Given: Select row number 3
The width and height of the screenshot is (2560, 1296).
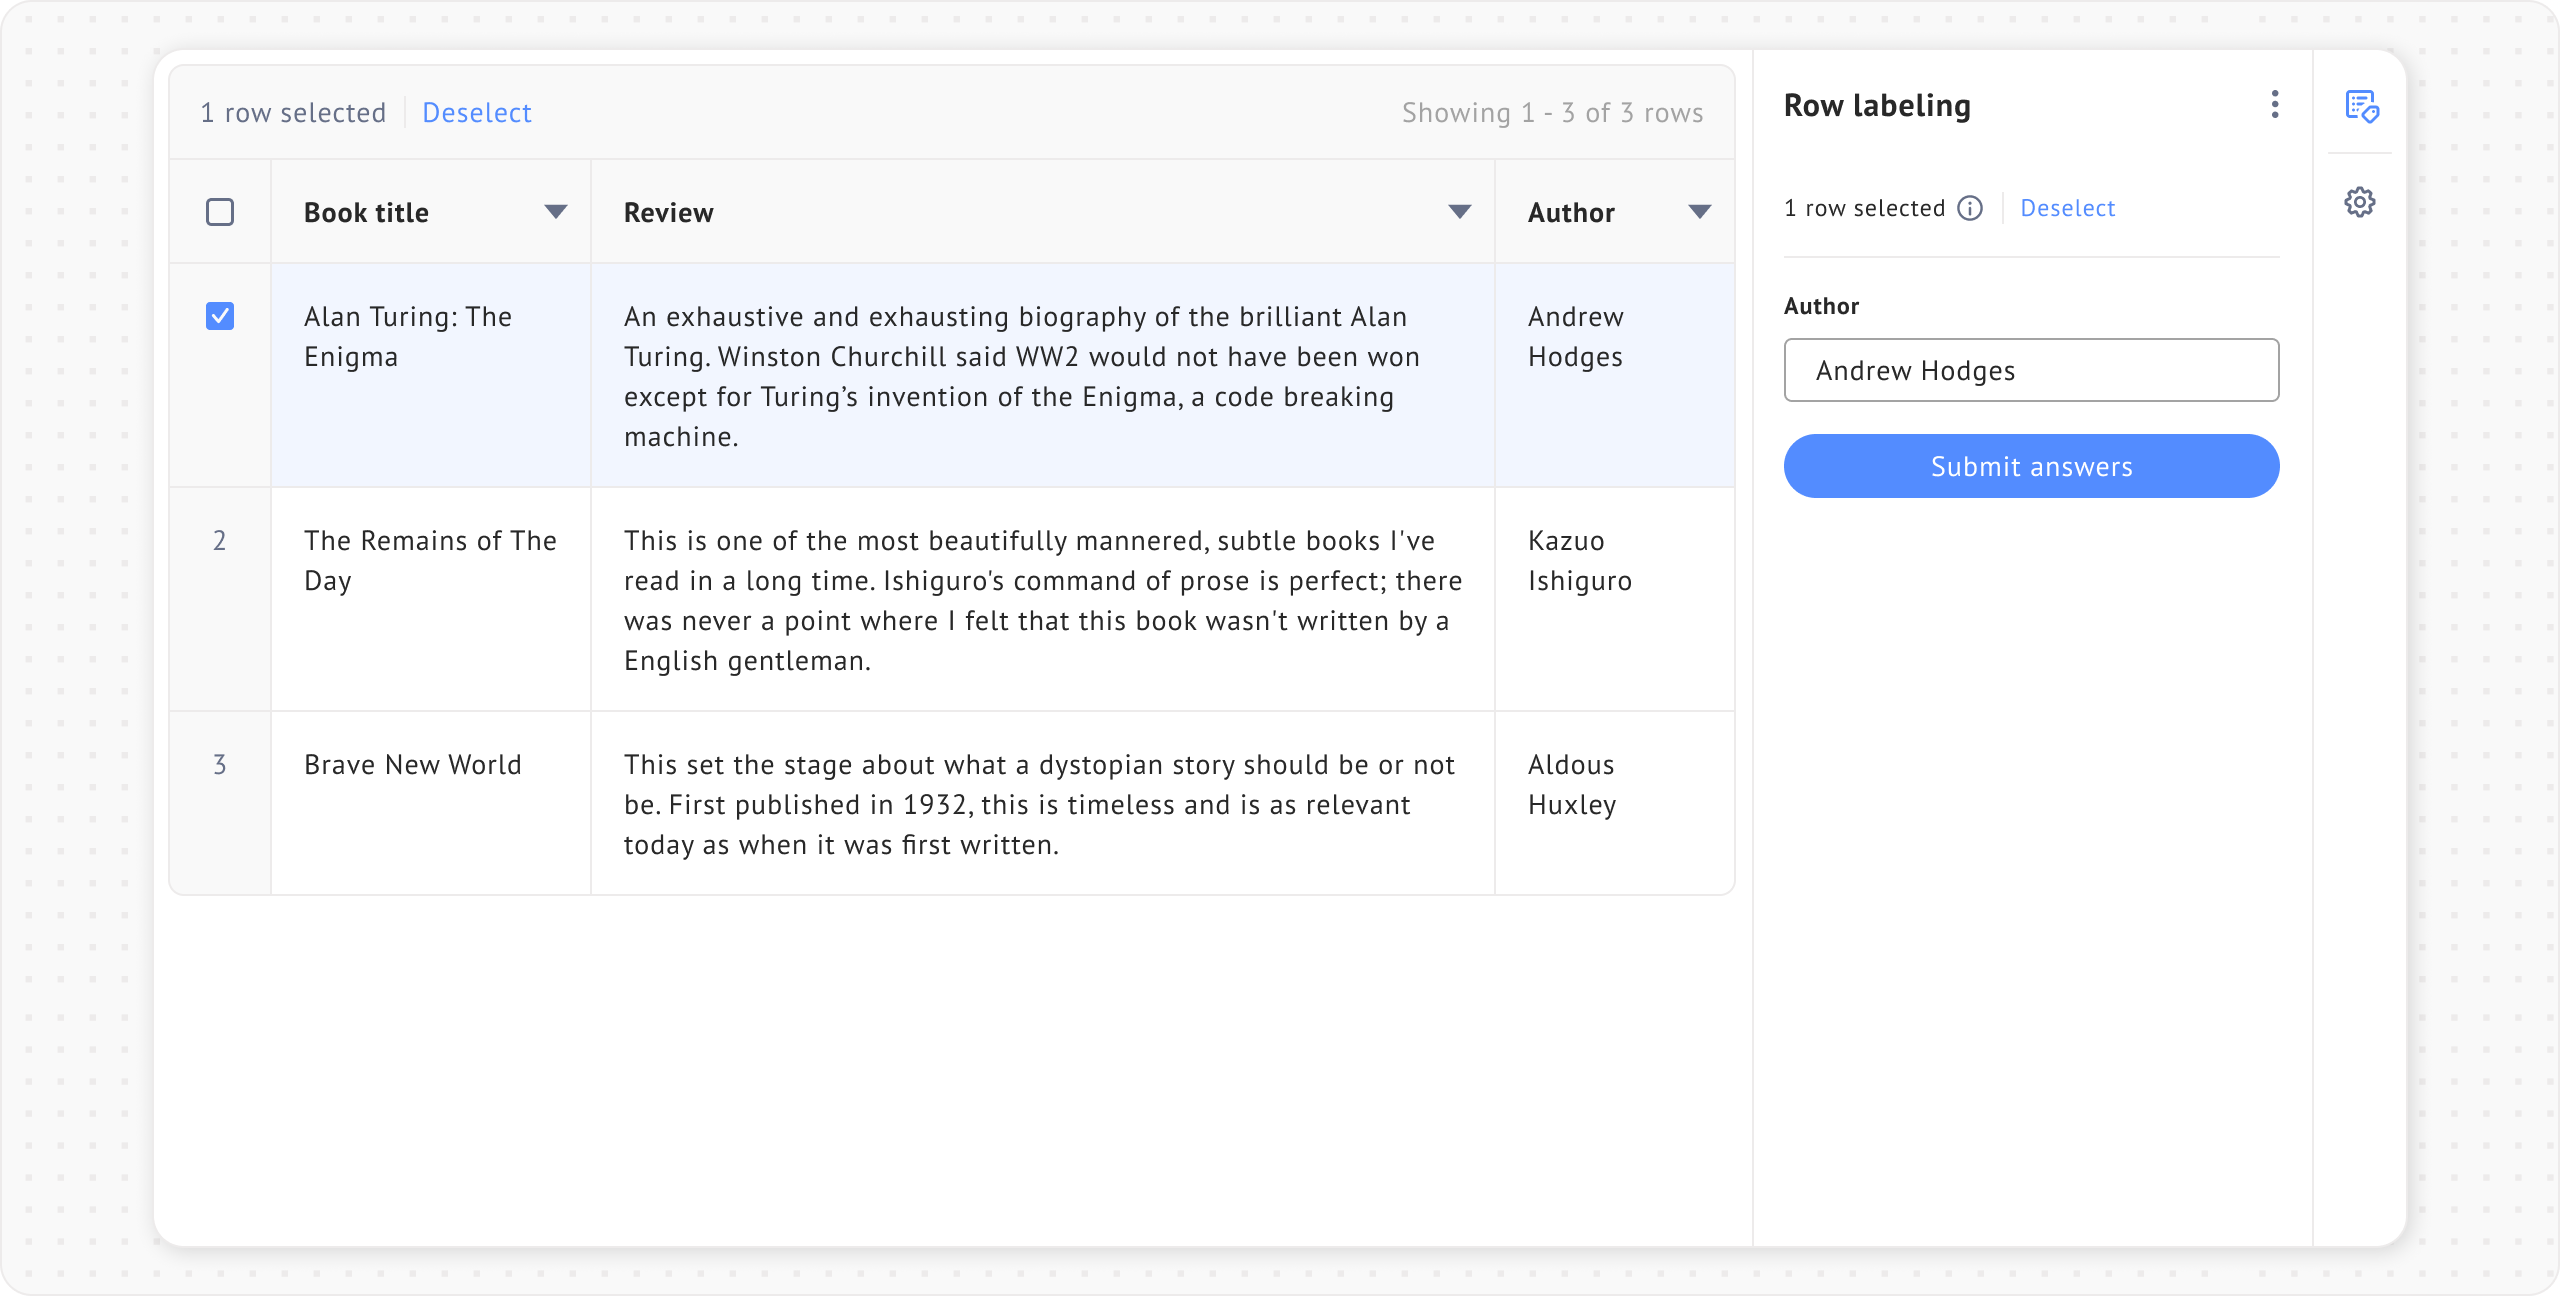Looking at the screenshot, I should [x=220, y=765].
